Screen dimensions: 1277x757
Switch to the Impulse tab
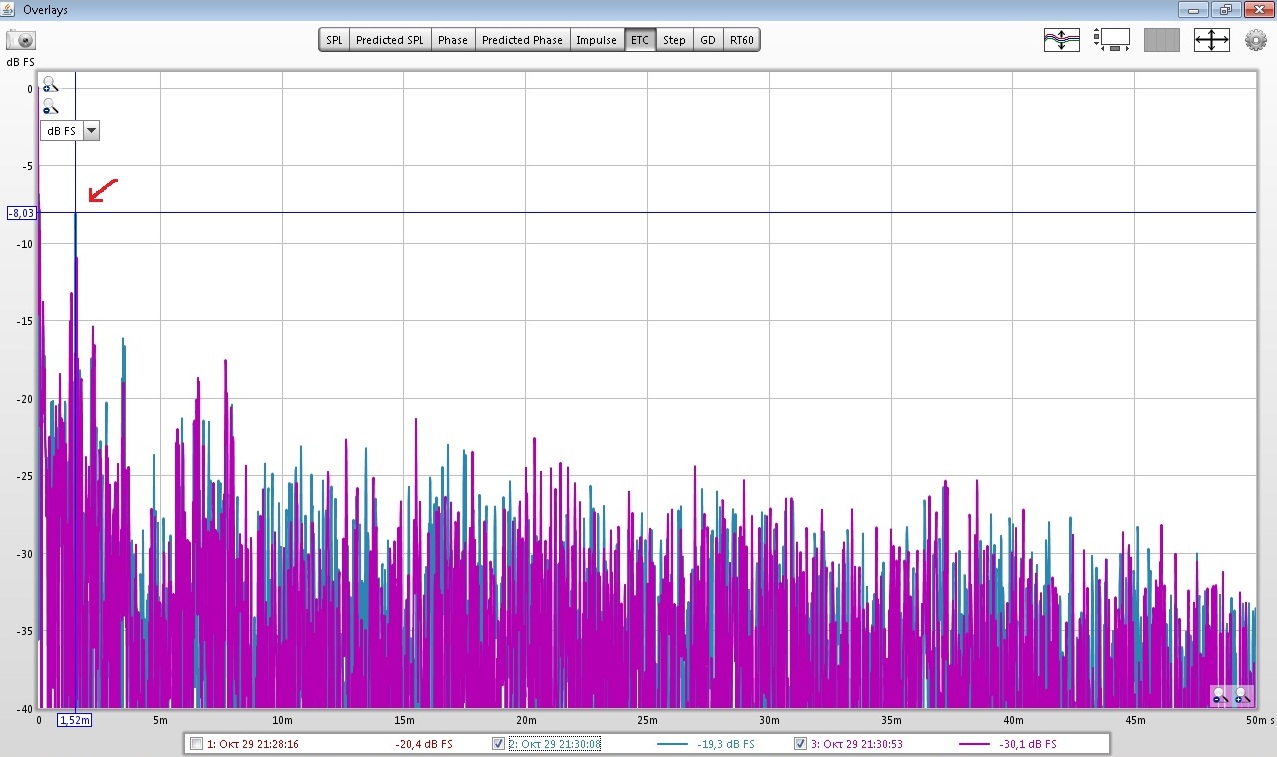(596, 40)
